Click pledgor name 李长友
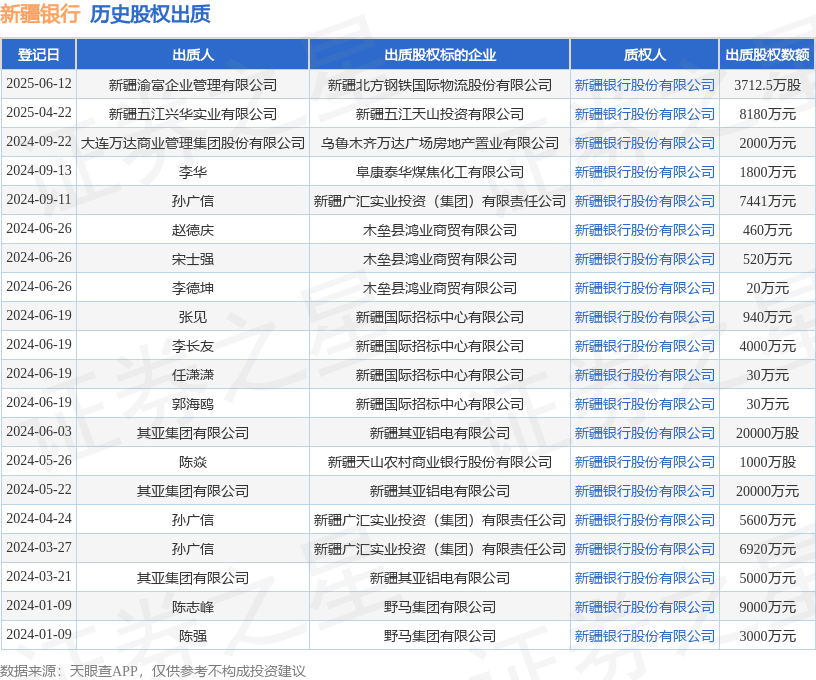The image size is (816, 680). [193, 346]
